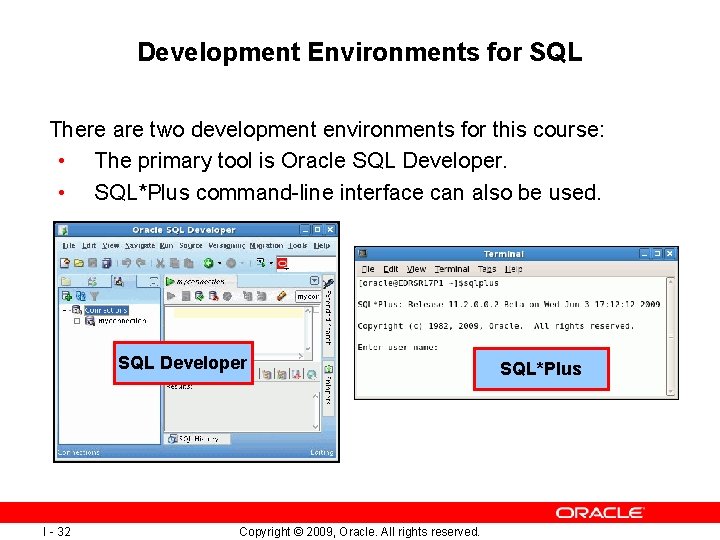Open the Navigate menu in SQL Developer
Screen dimensions: 720x540
click(x=140, y=246)
